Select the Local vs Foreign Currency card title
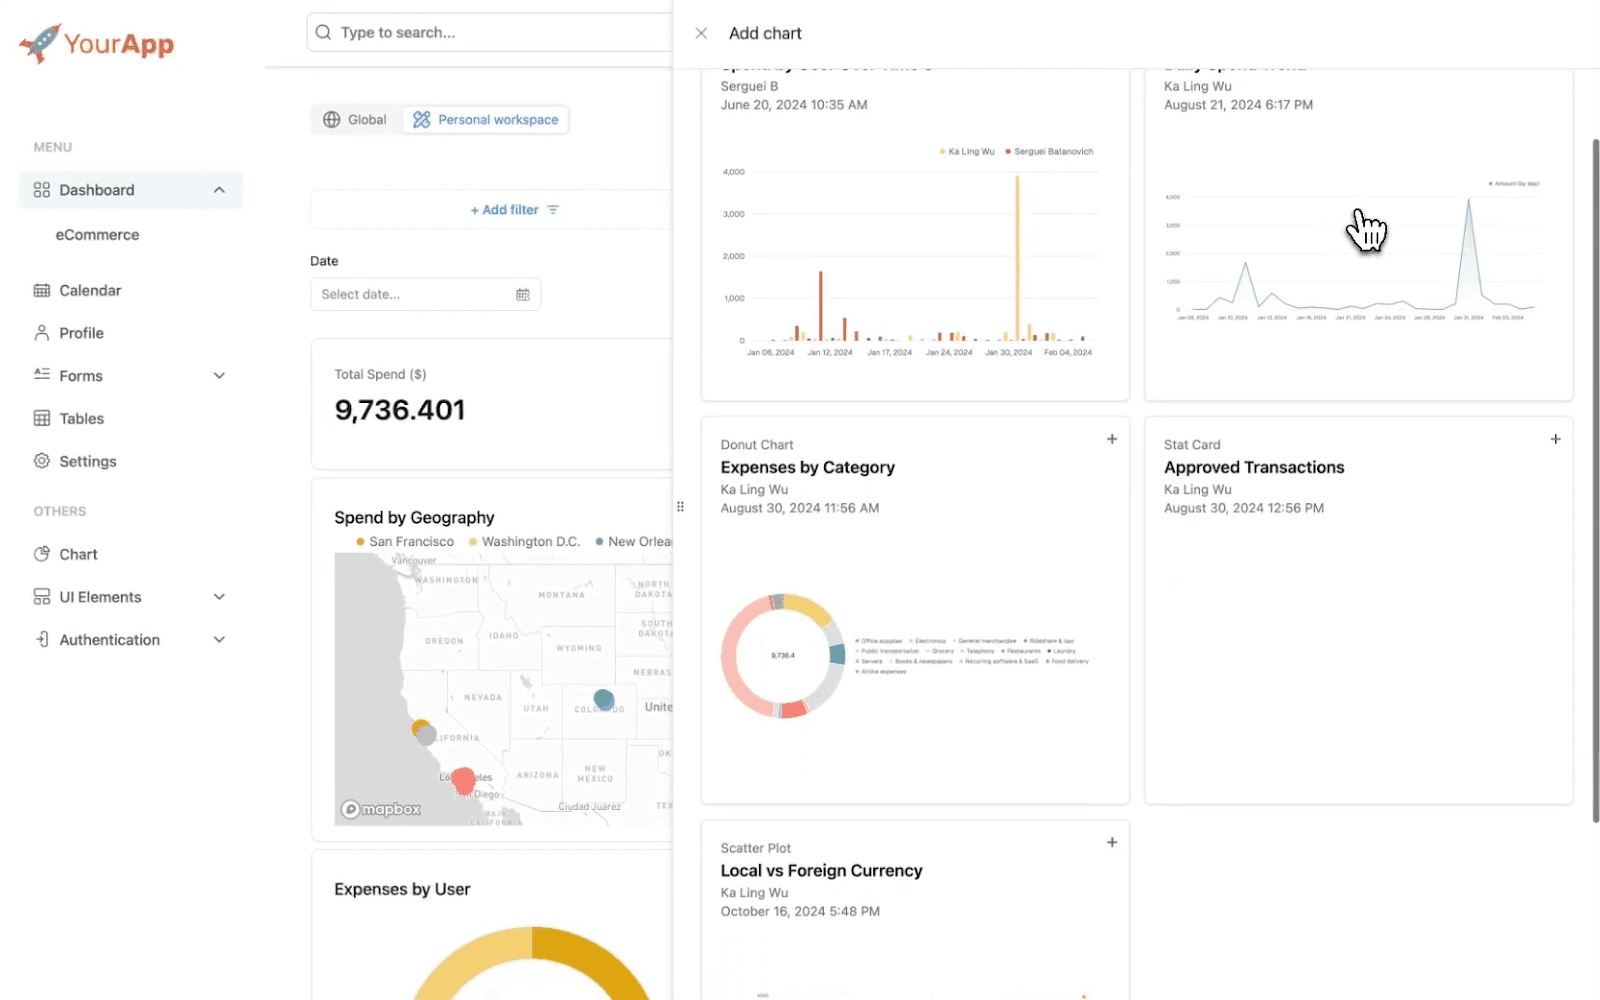Viewport: 1600px width, 1000px height. tap(821, 871)
